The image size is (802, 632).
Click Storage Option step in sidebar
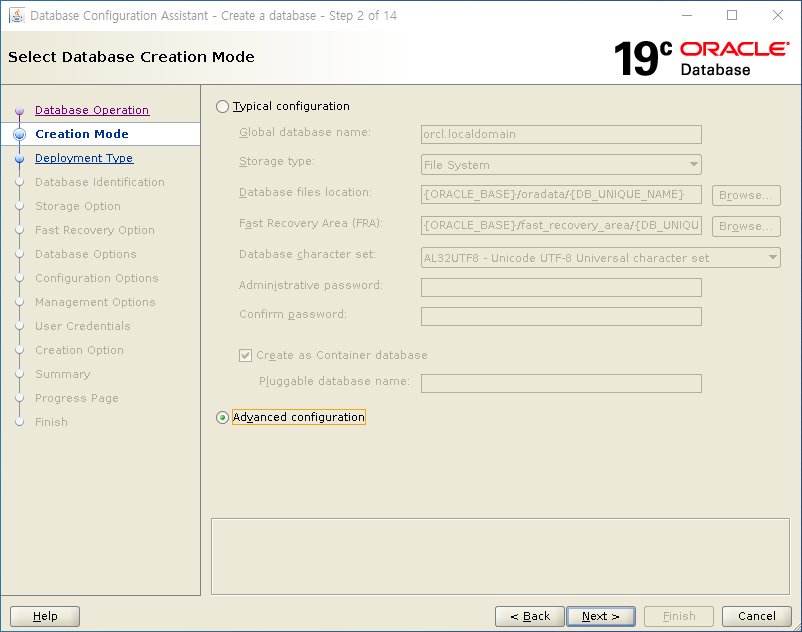point(78,206)
